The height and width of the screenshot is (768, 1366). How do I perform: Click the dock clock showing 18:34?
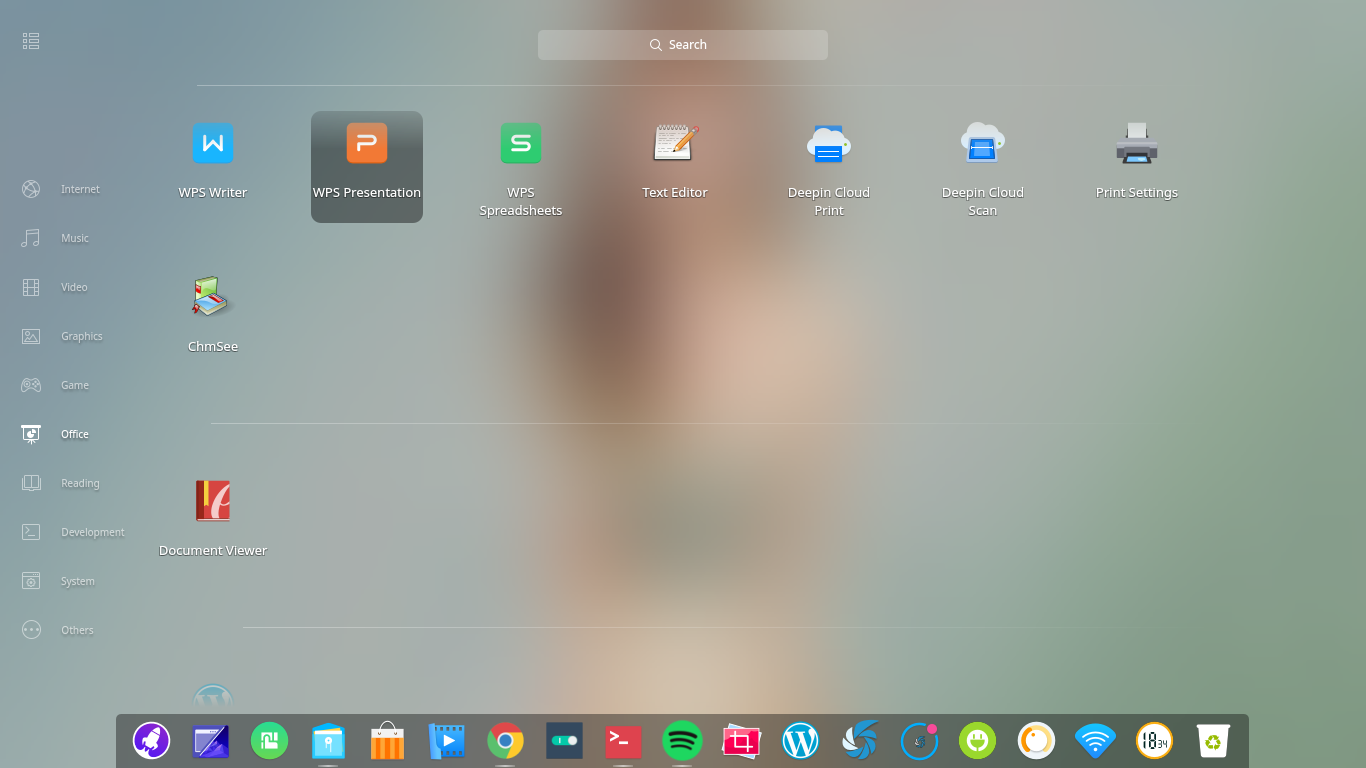tap(1155, 741)
